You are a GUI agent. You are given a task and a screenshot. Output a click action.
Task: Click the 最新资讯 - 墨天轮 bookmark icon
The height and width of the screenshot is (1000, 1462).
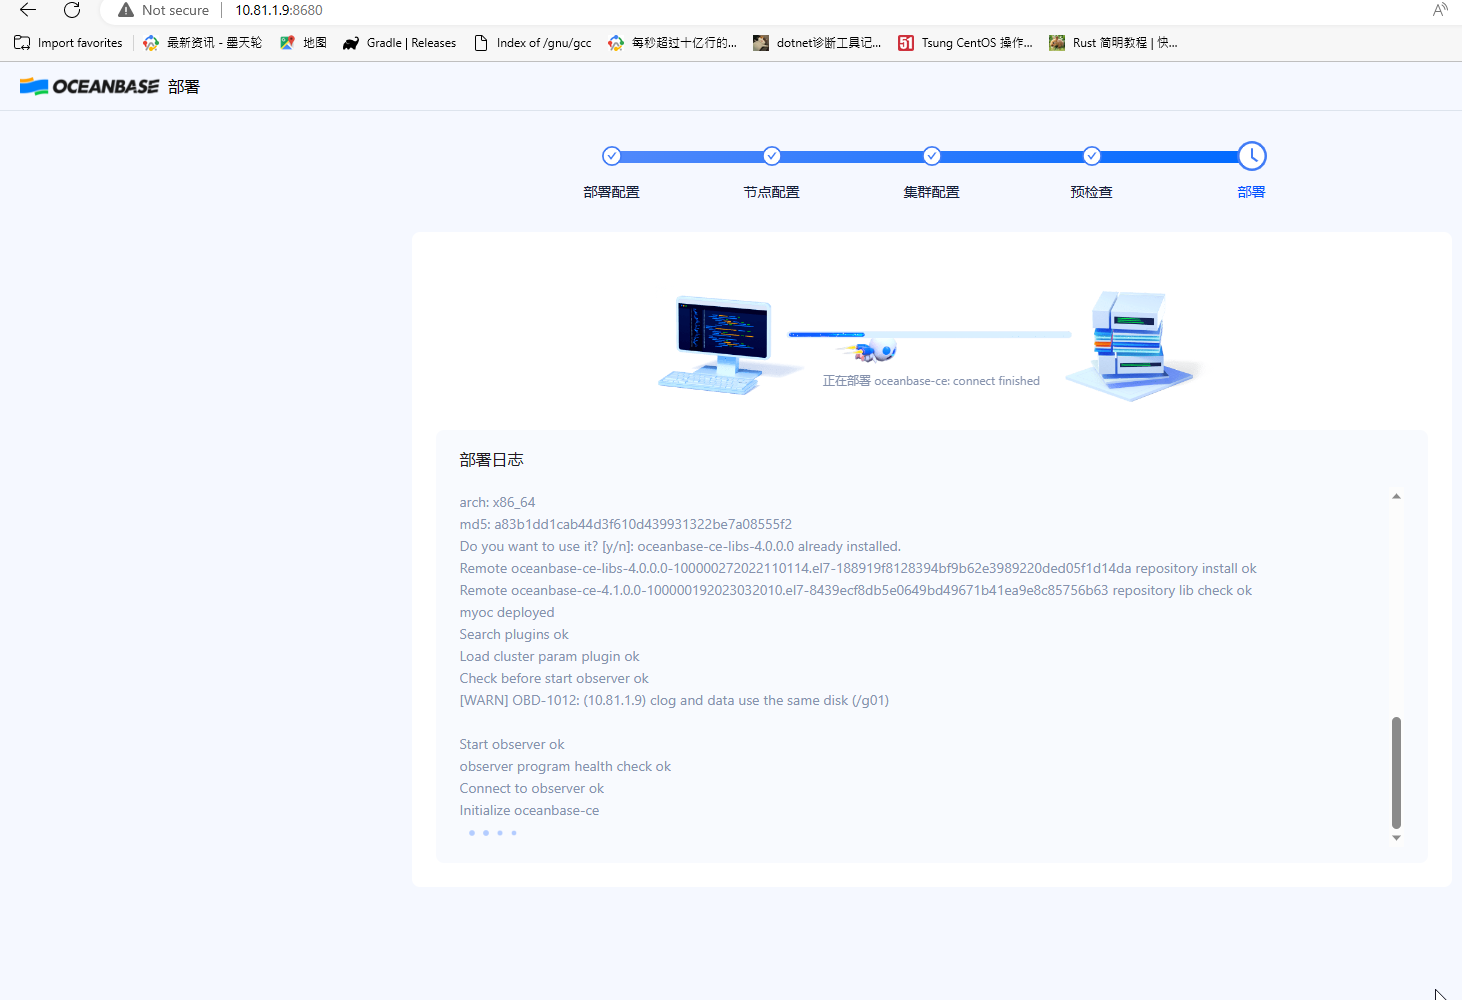[151, 43]
